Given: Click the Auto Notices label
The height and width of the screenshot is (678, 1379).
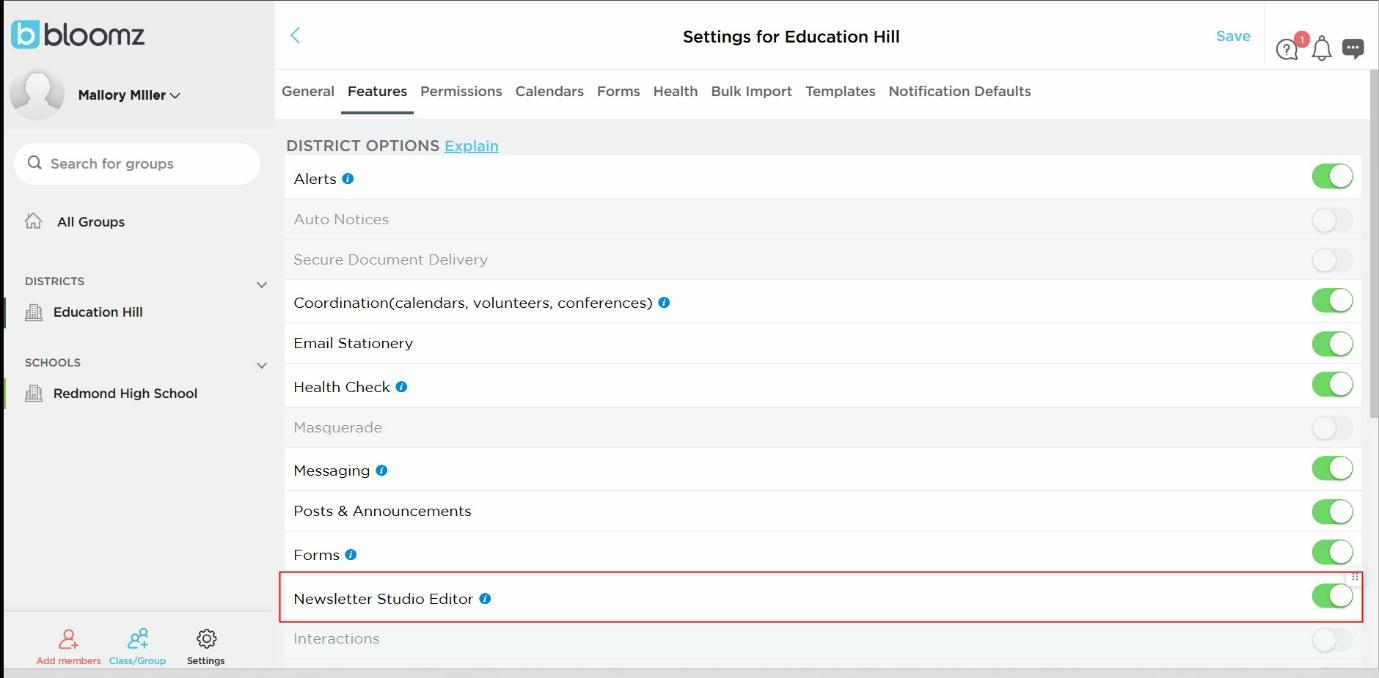Looking at the screenshot, I should click(341, 219).
